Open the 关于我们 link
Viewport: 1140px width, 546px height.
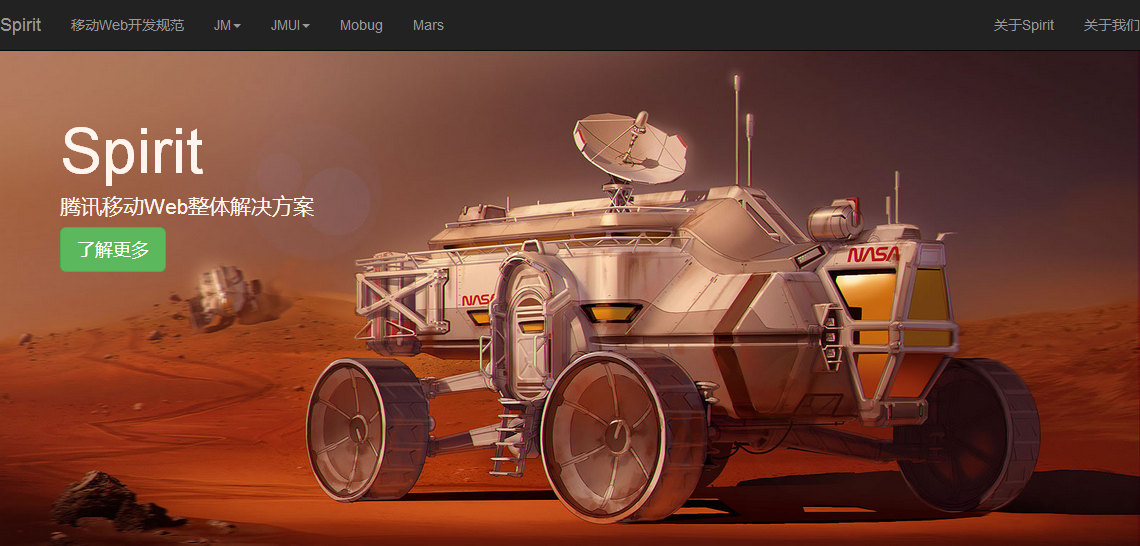(x=1111, y=25)
